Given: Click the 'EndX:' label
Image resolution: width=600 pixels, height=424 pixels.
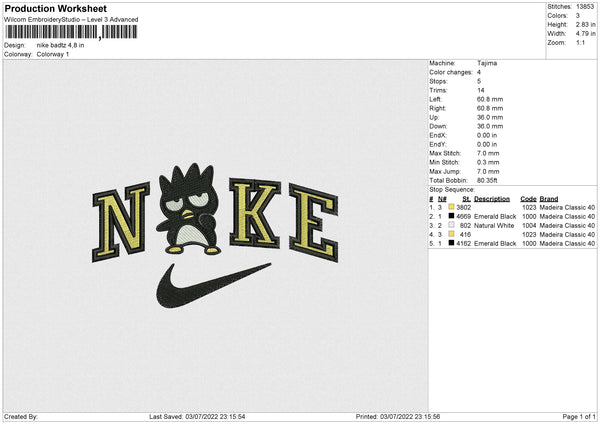Looking at the screenshot, I should [x=438, y=135].
